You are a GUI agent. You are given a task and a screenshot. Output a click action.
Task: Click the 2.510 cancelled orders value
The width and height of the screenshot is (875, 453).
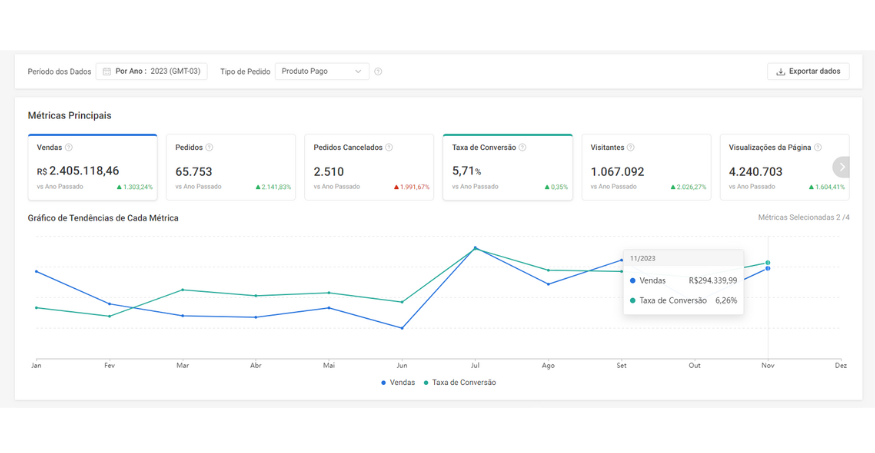click(329, 172)
